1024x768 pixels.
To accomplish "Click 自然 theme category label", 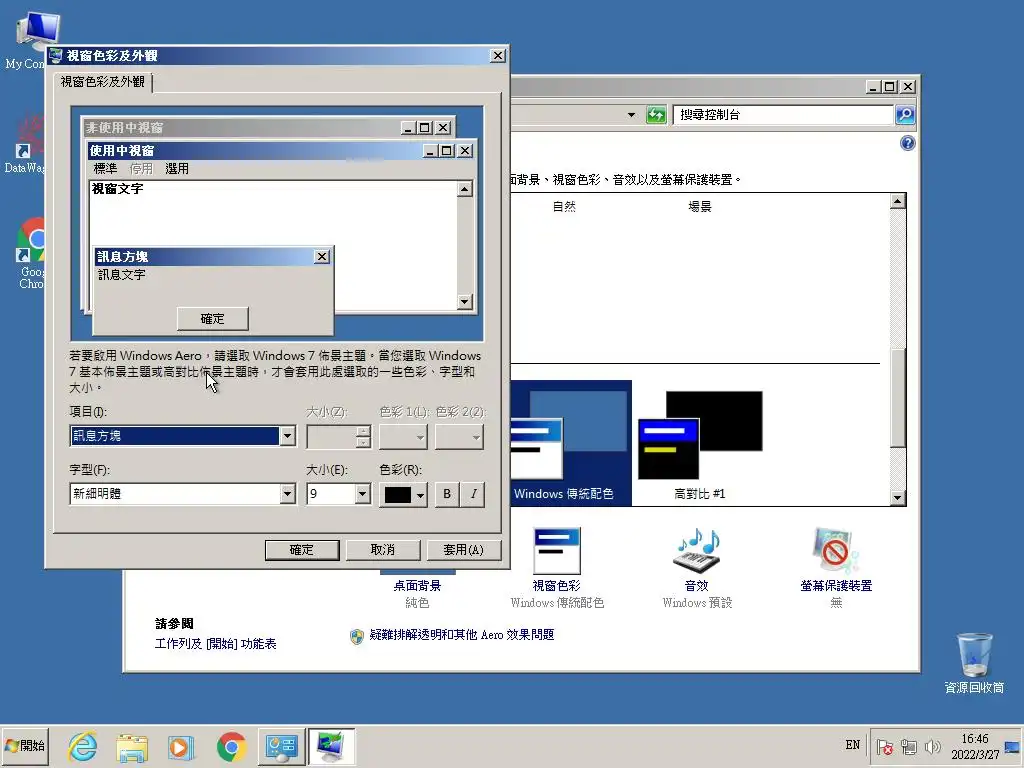I will (x=564, y=206).
